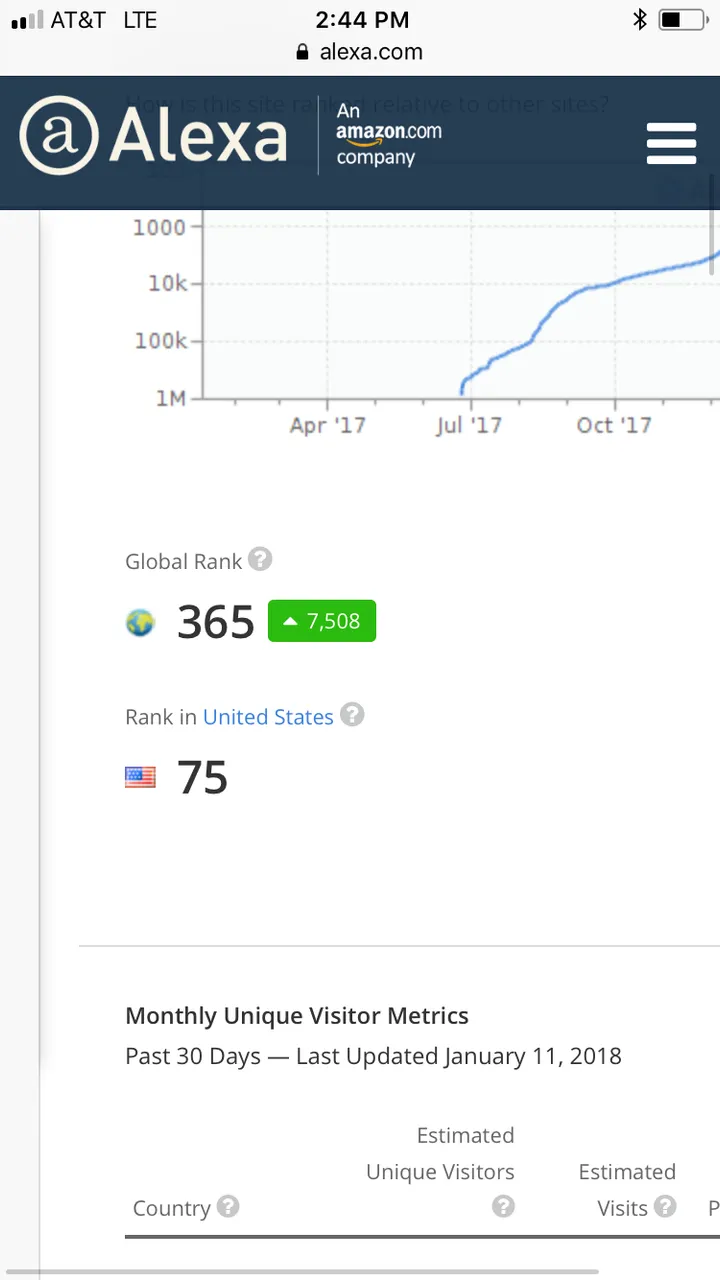
Task: Open the hamburger menu
Action: [x=671, y=143]
